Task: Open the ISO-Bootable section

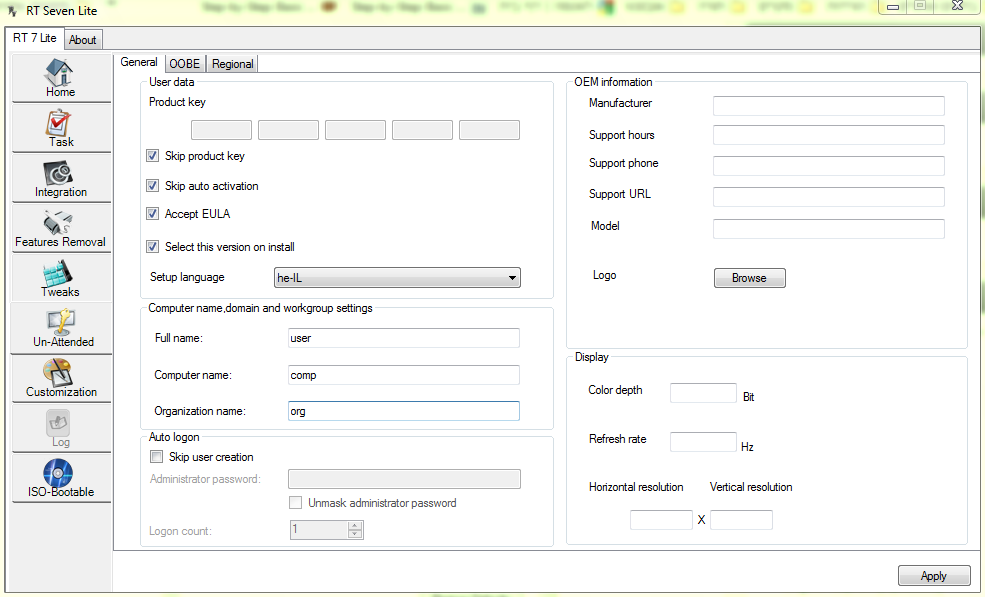Action: pos(61,478)
